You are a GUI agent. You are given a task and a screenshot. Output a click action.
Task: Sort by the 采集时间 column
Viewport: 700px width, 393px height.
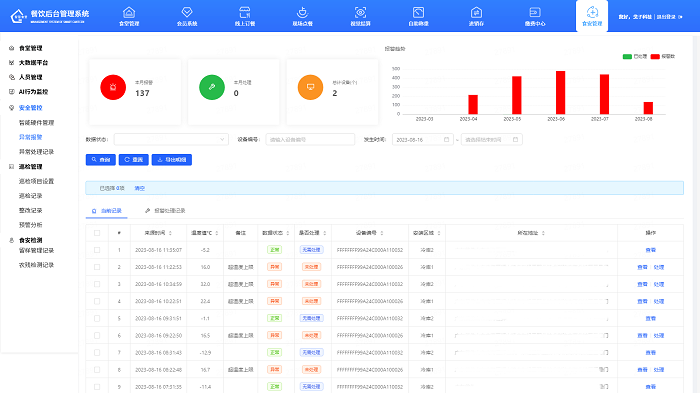pyautogui.click(x=158, y=233)
